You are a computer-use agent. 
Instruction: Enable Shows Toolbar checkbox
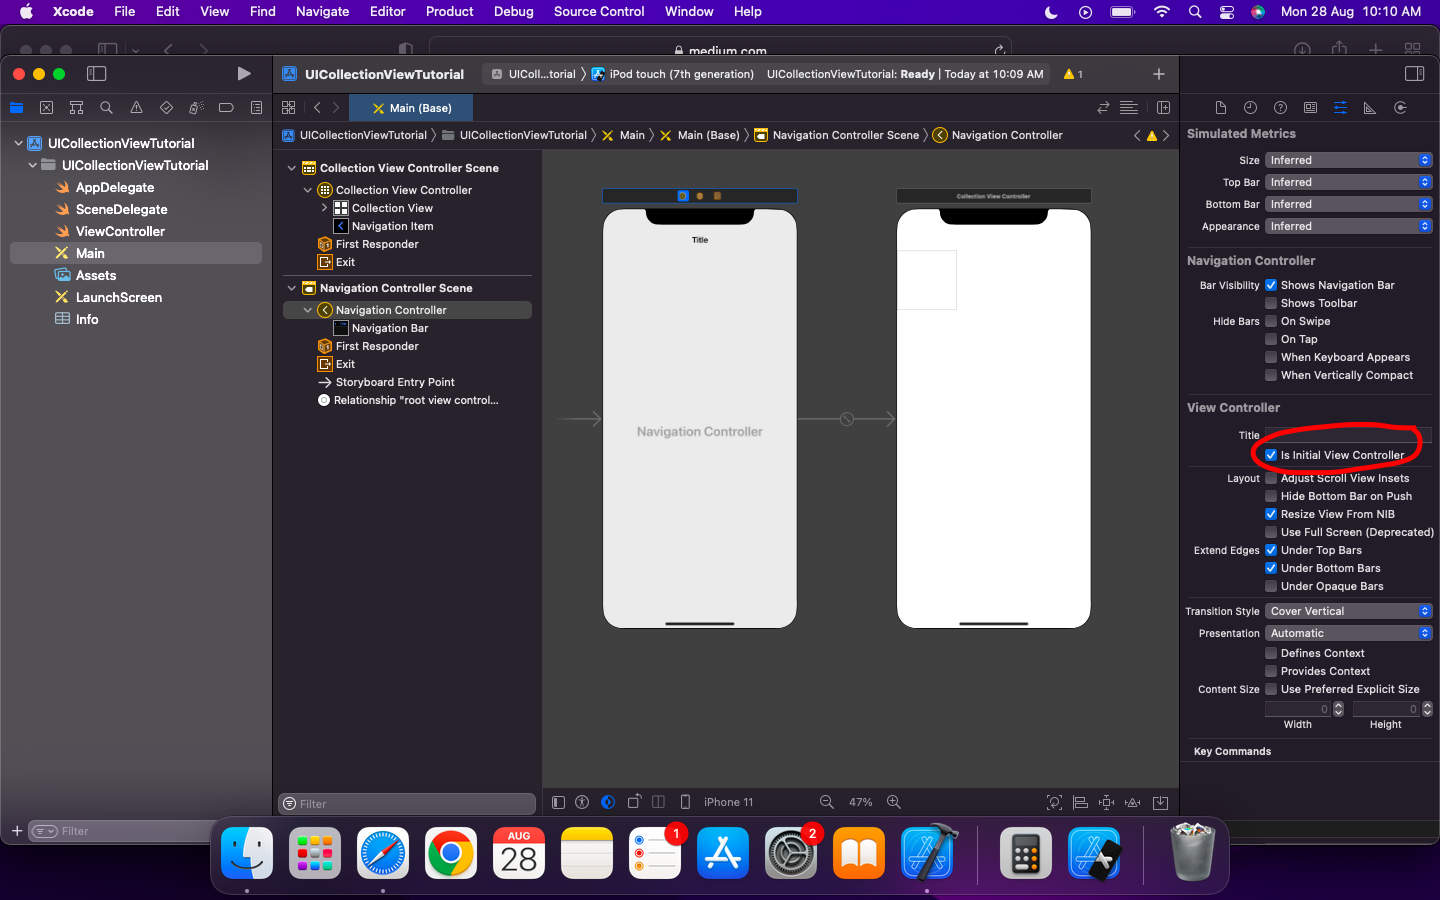(x=1271, y=303)
